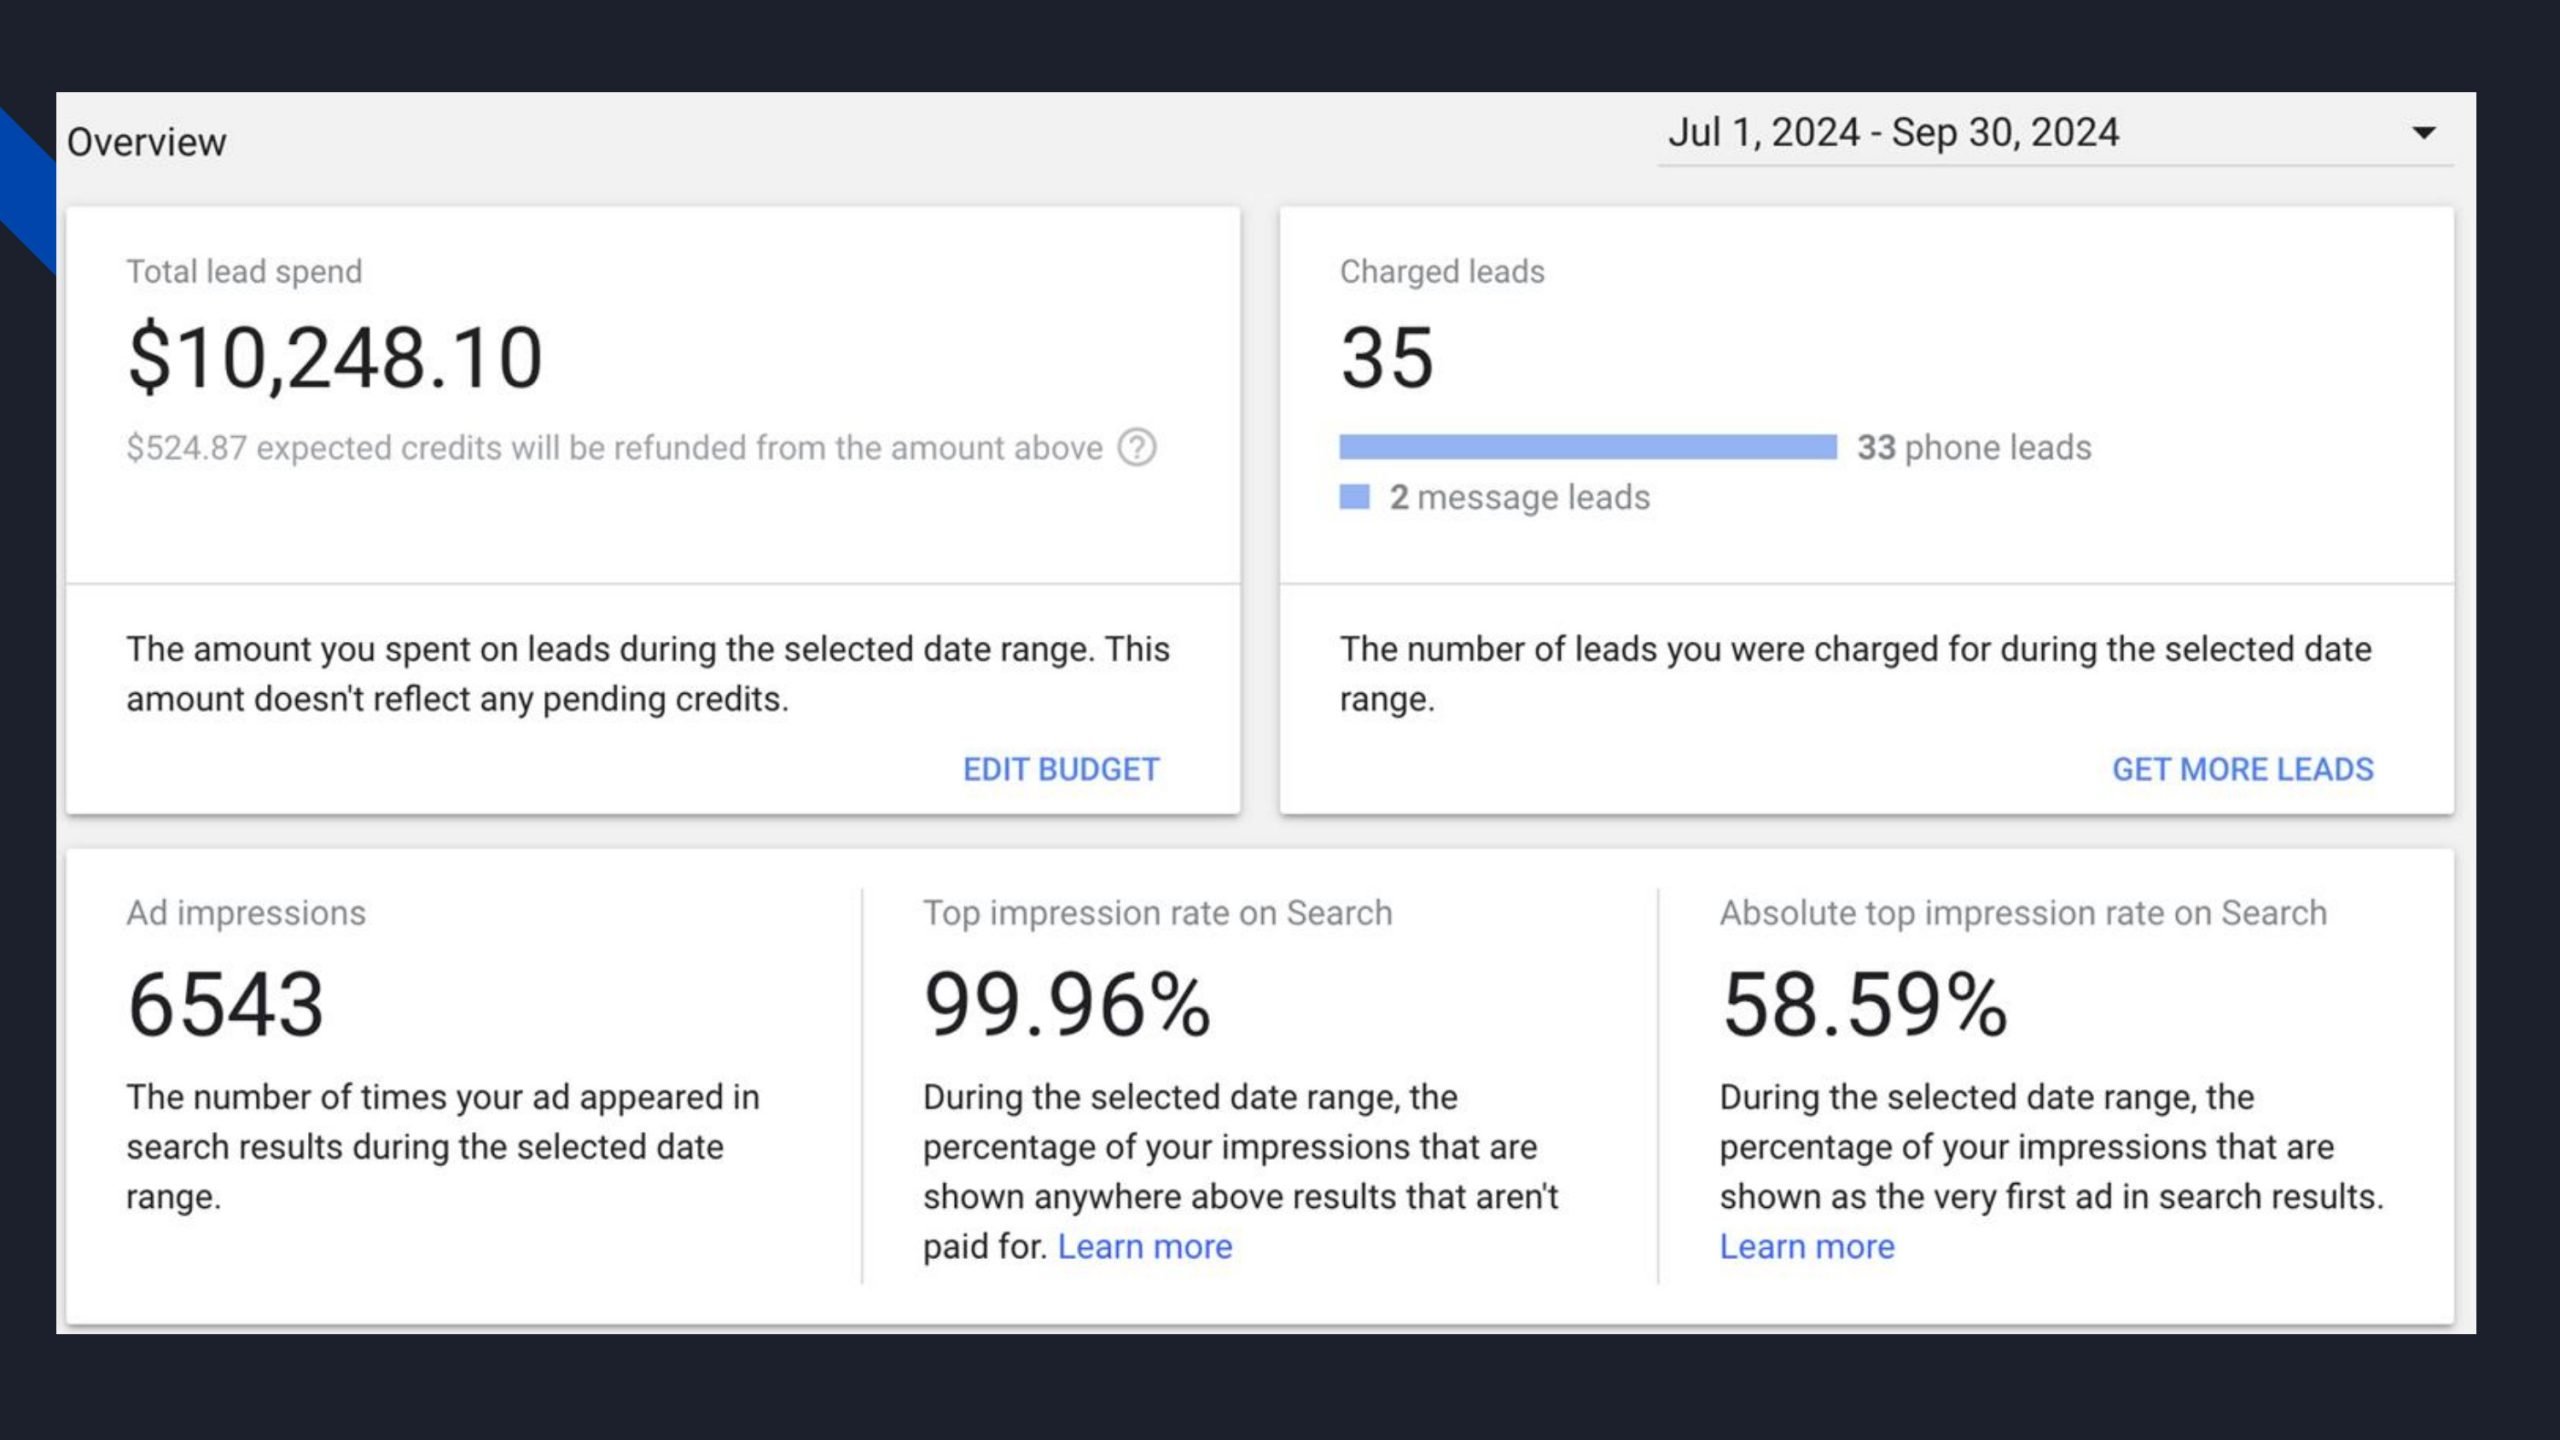Click the message leads blue square swatch
The height and width of the screenshot is (1440, 2560).
[x=1354, y=497]
